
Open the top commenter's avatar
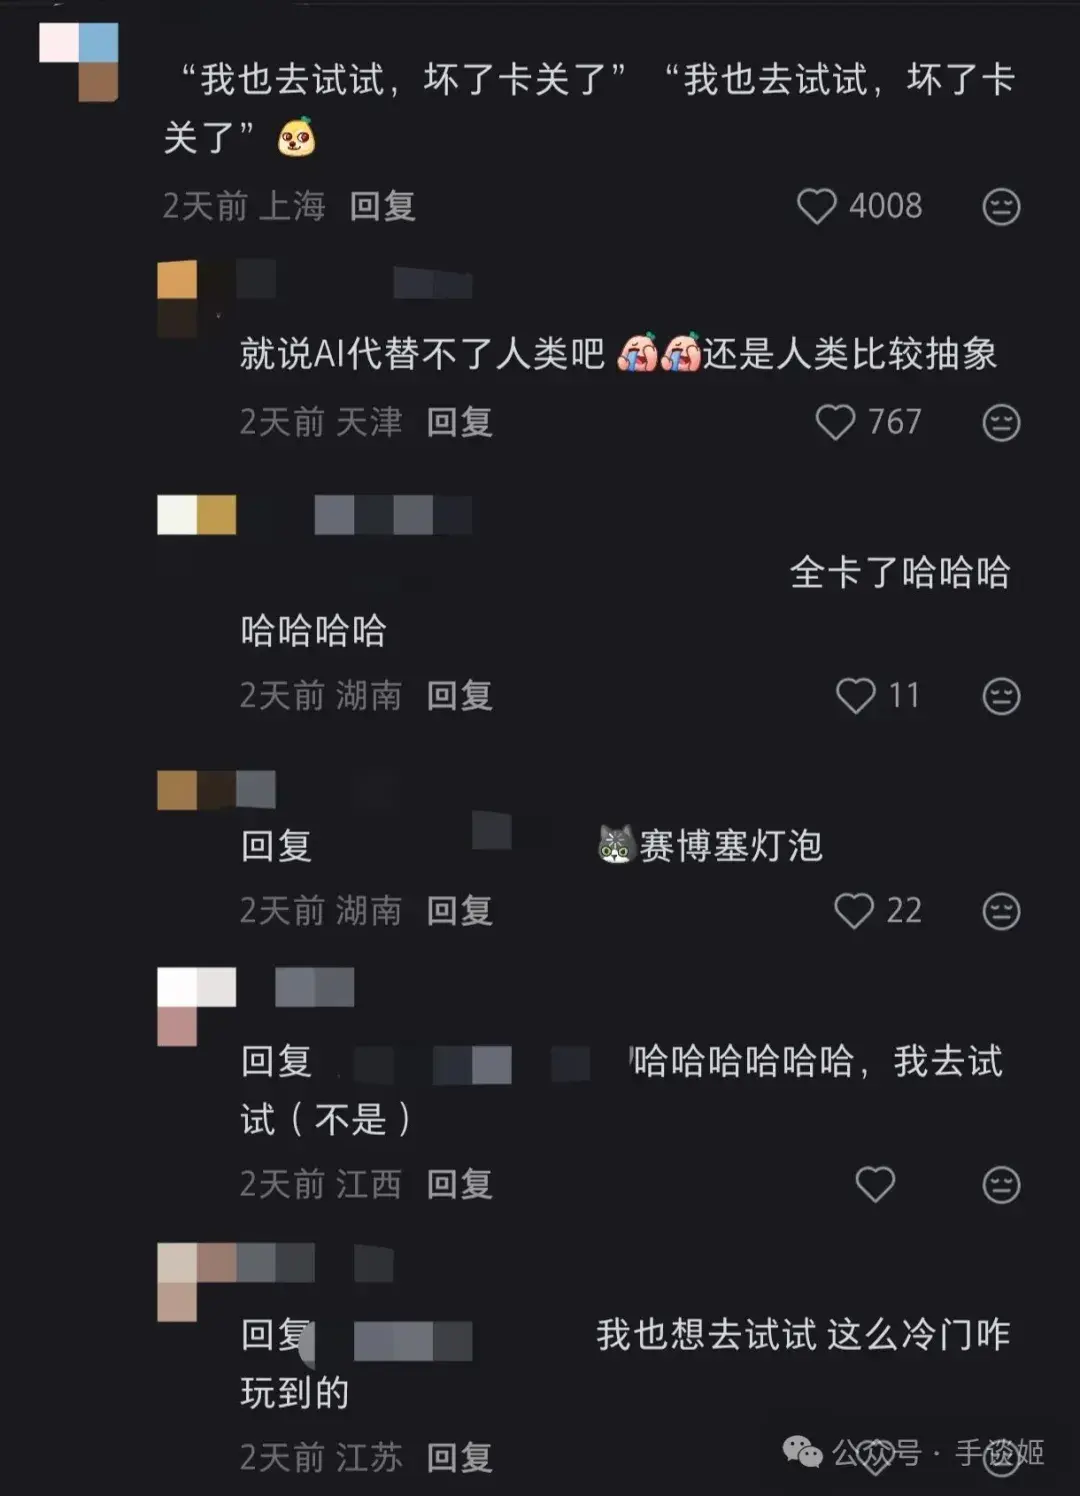click(79, 62)
